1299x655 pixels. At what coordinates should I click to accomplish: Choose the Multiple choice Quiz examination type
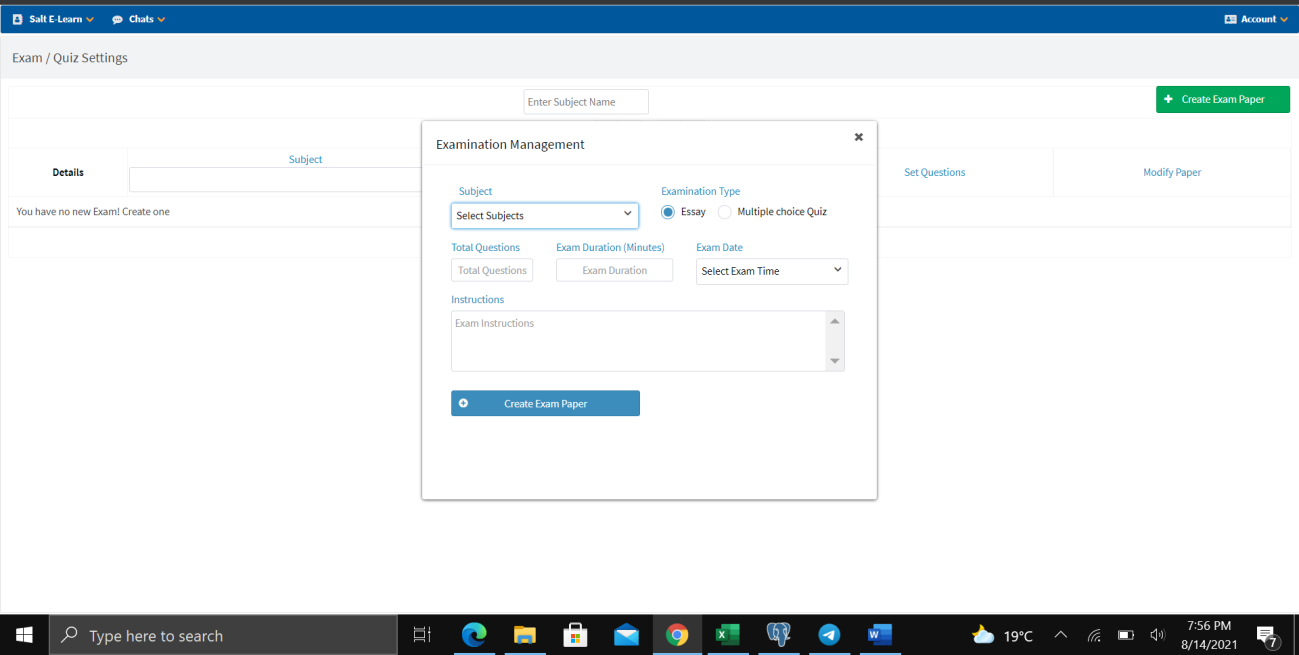click(724, 211)
